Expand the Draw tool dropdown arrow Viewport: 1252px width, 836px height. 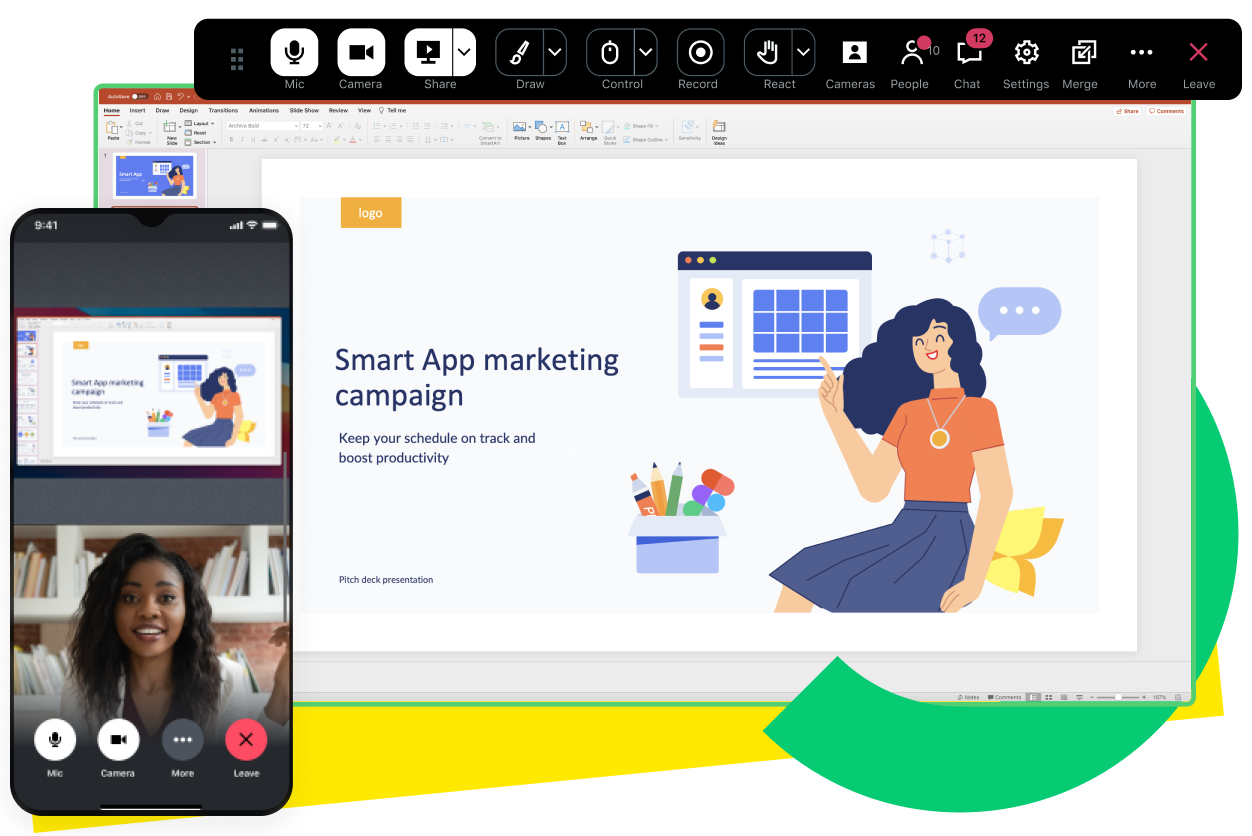pyautogui.click(x=555, y=53)
